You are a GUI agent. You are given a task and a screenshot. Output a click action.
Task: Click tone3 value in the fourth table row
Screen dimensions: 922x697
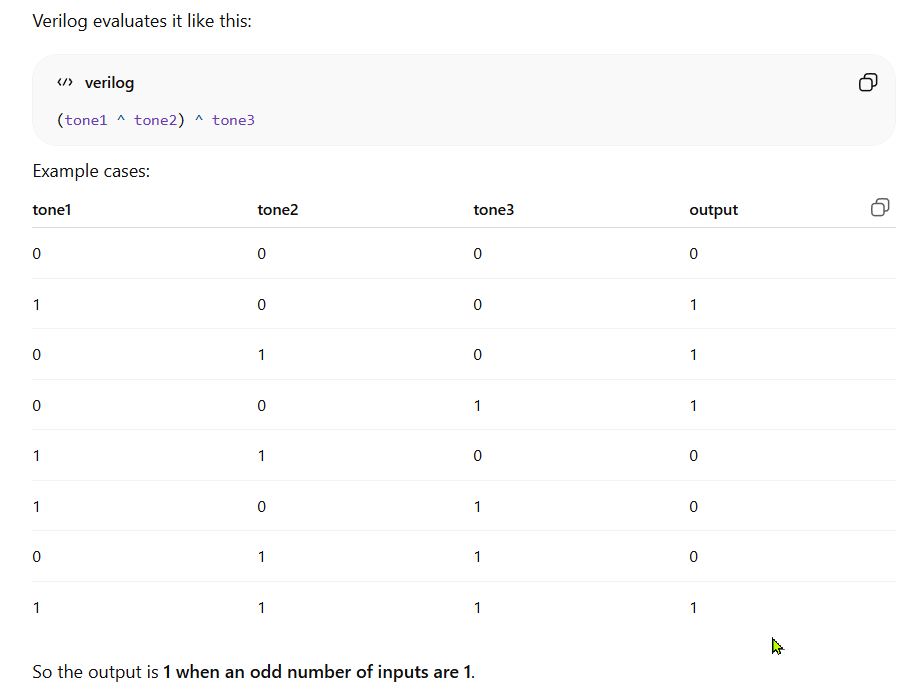[477, 406]
